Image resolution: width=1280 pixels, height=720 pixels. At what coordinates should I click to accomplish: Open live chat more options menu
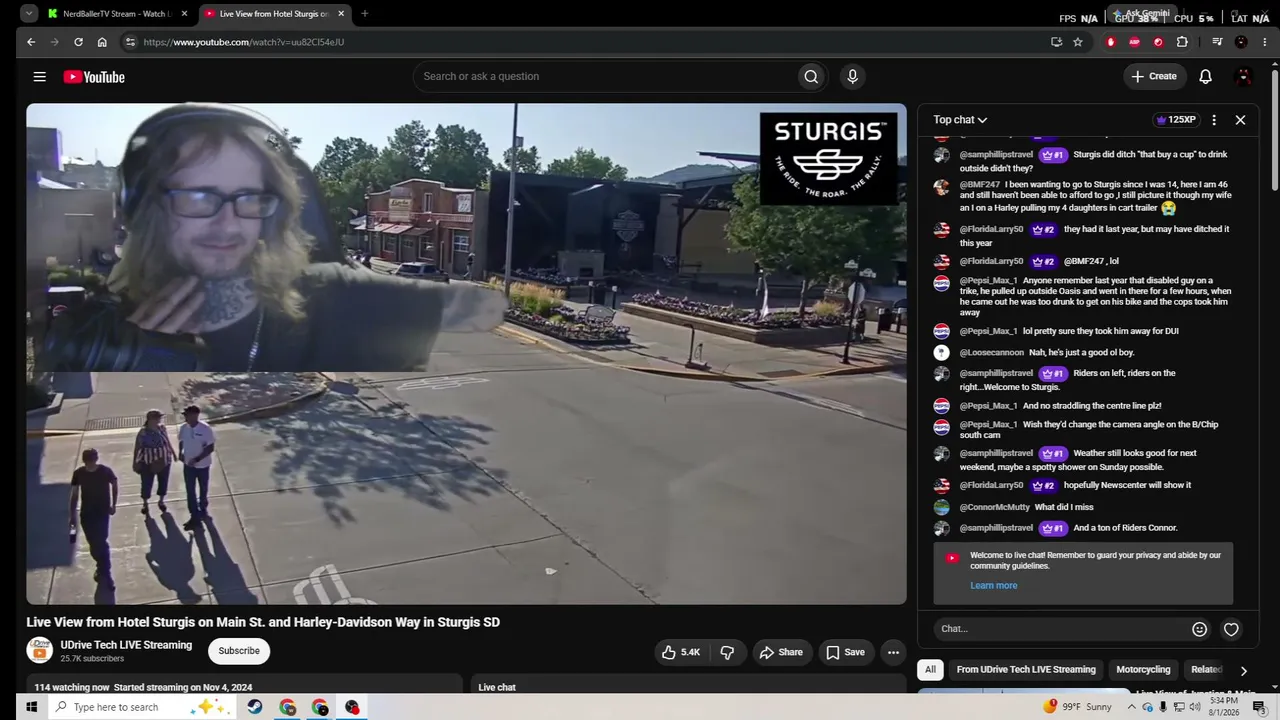tap(1214, 120)
